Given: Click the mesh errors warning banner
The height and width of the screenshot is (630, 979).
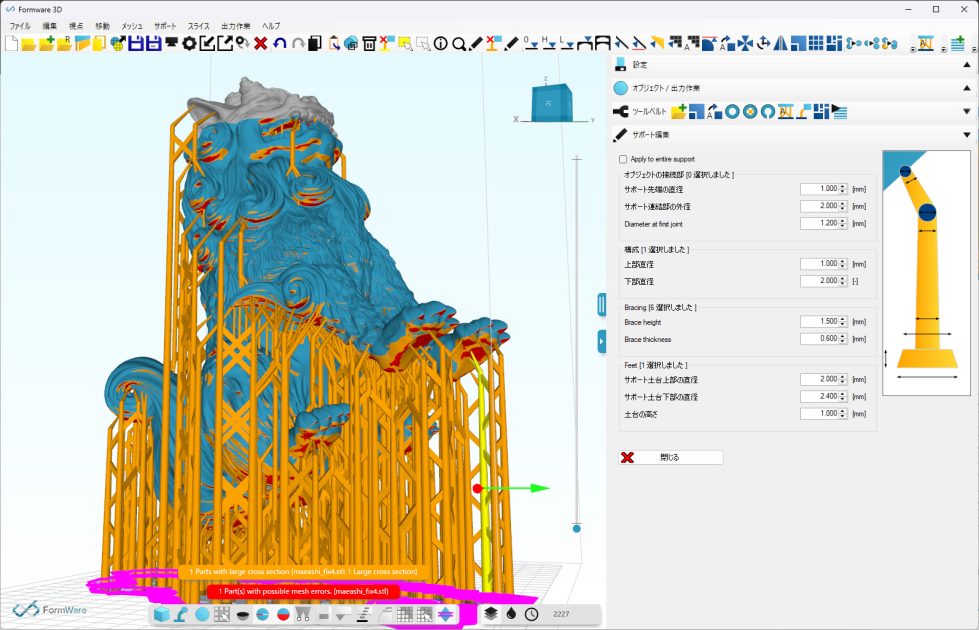Looking at the screenshot, I should click(303, 592).
